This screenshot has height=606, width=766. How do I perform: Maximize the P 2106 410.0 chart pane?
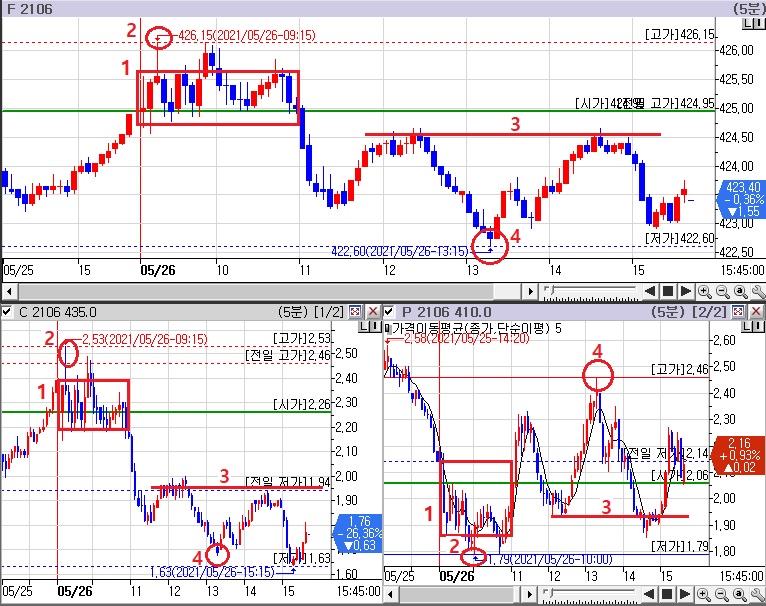click(738, 311)
